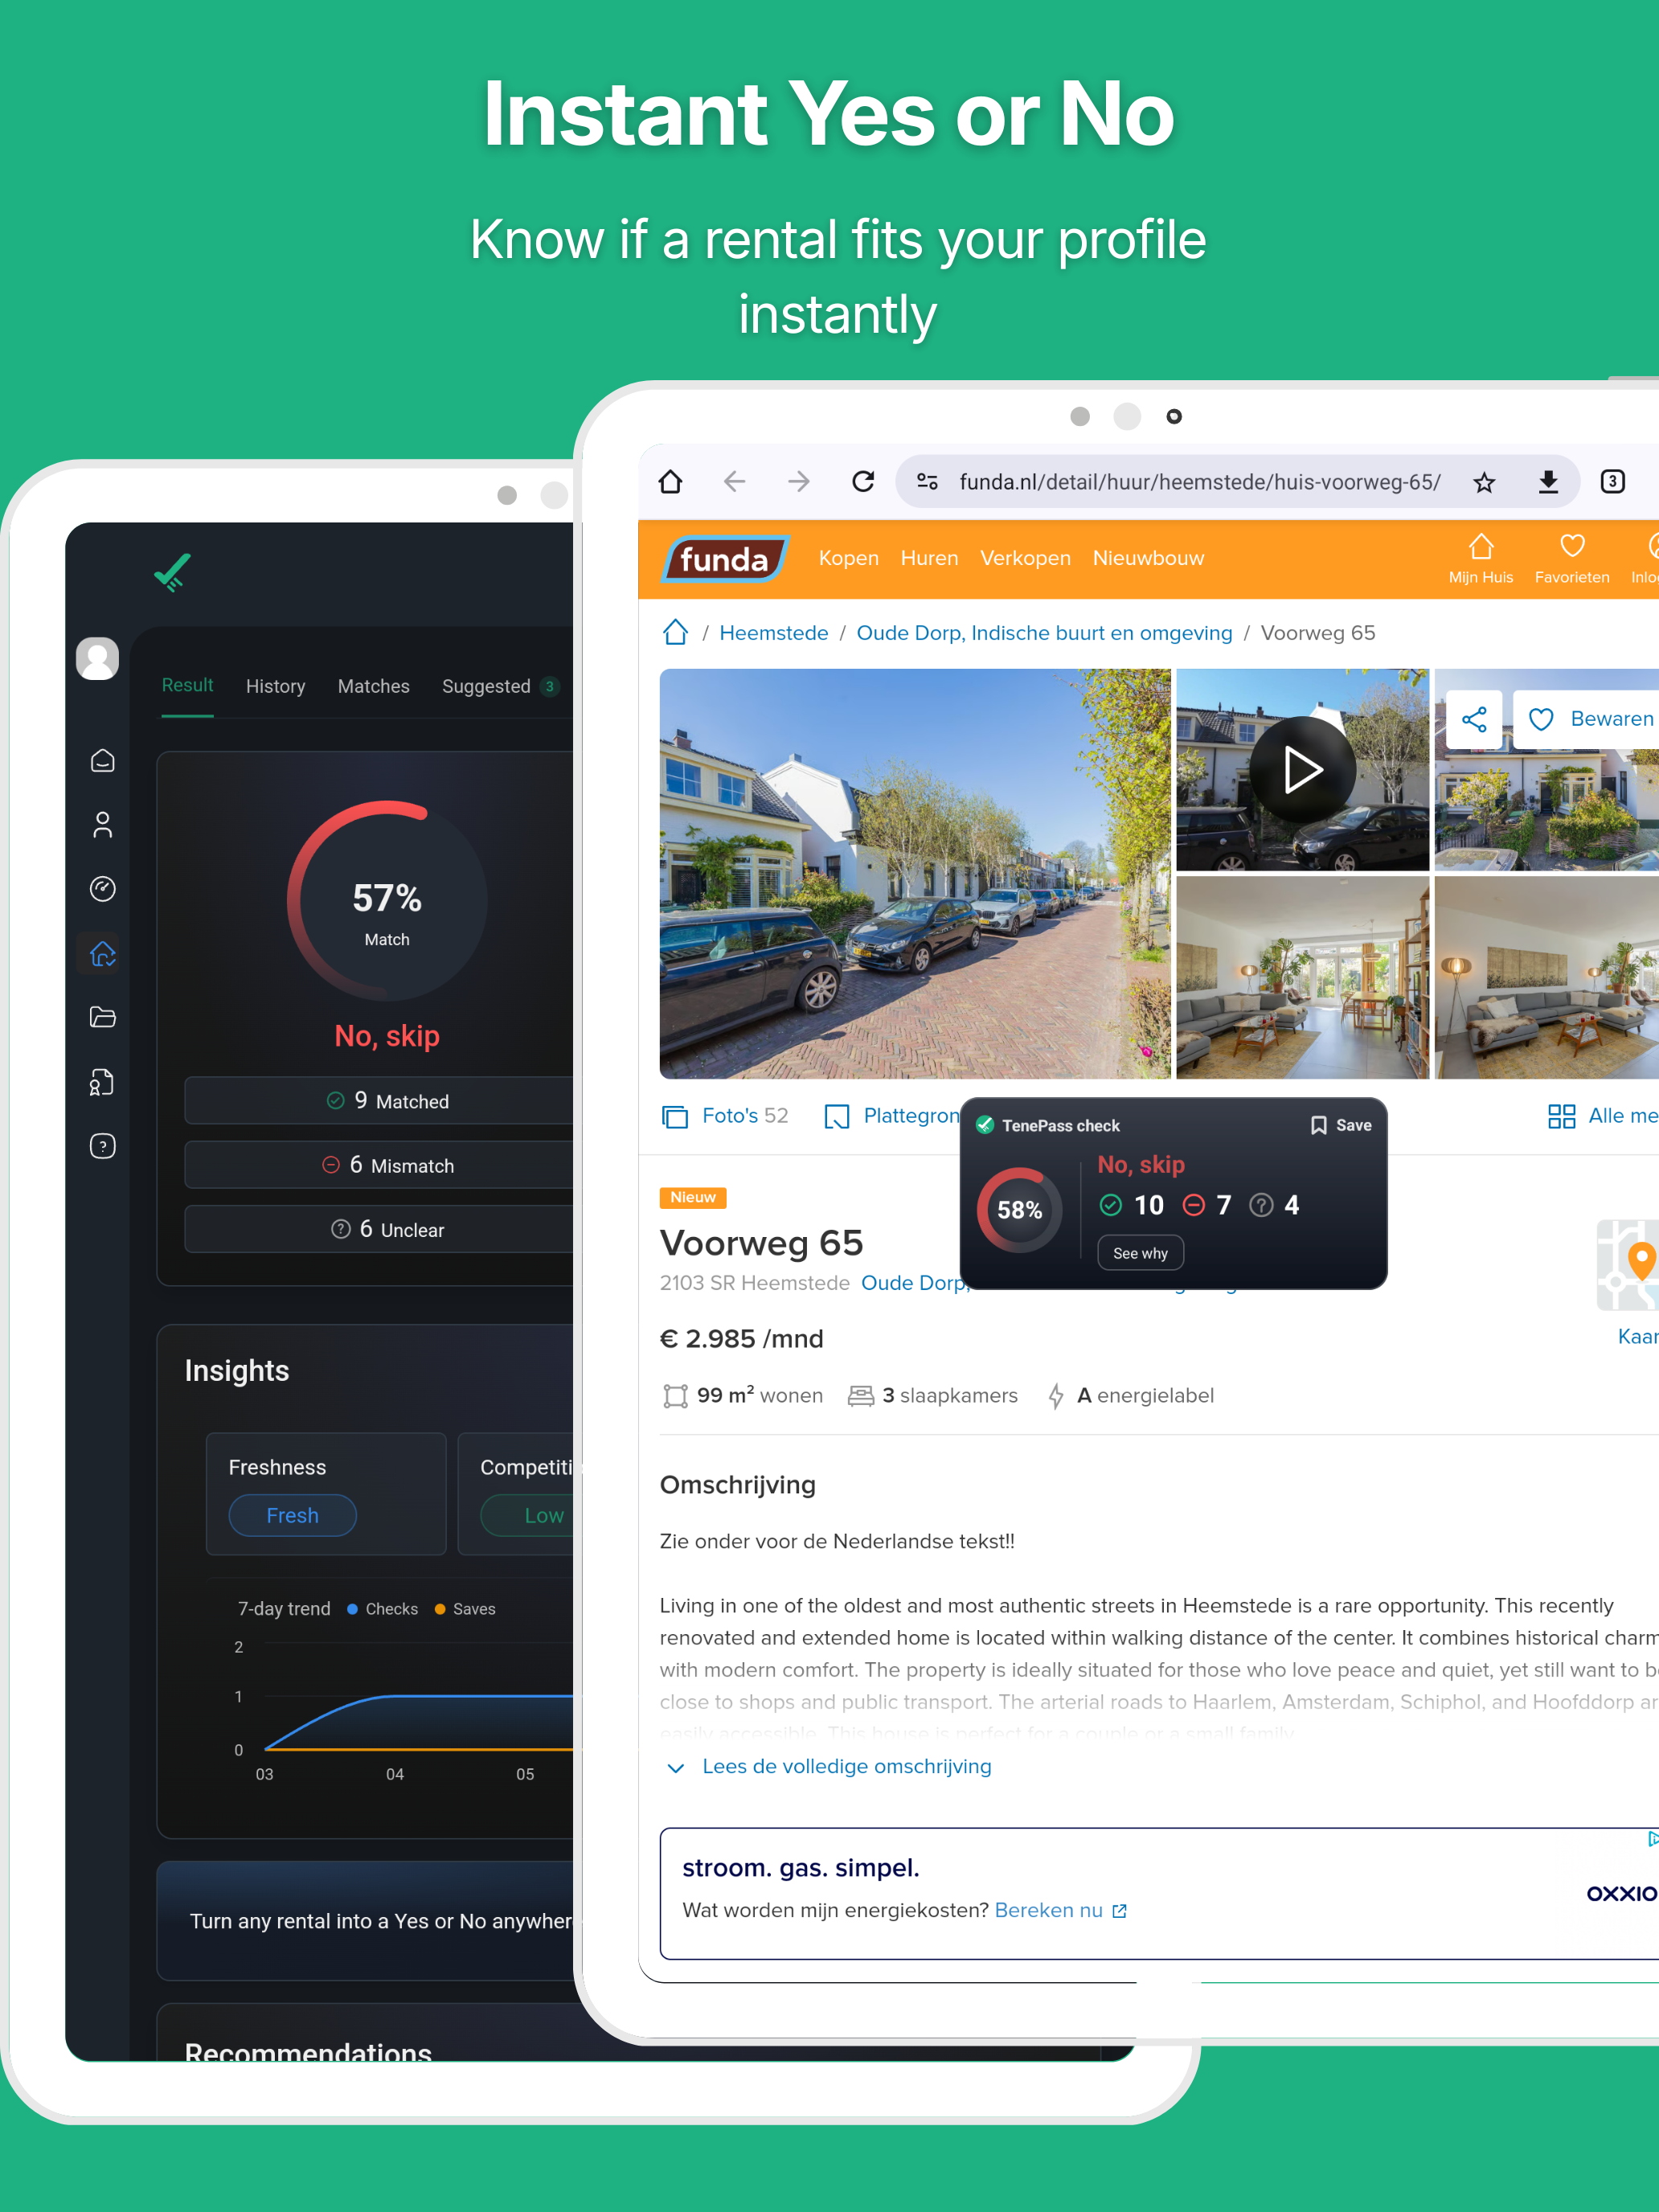Open Huren in funda navigation

[929, 558]
